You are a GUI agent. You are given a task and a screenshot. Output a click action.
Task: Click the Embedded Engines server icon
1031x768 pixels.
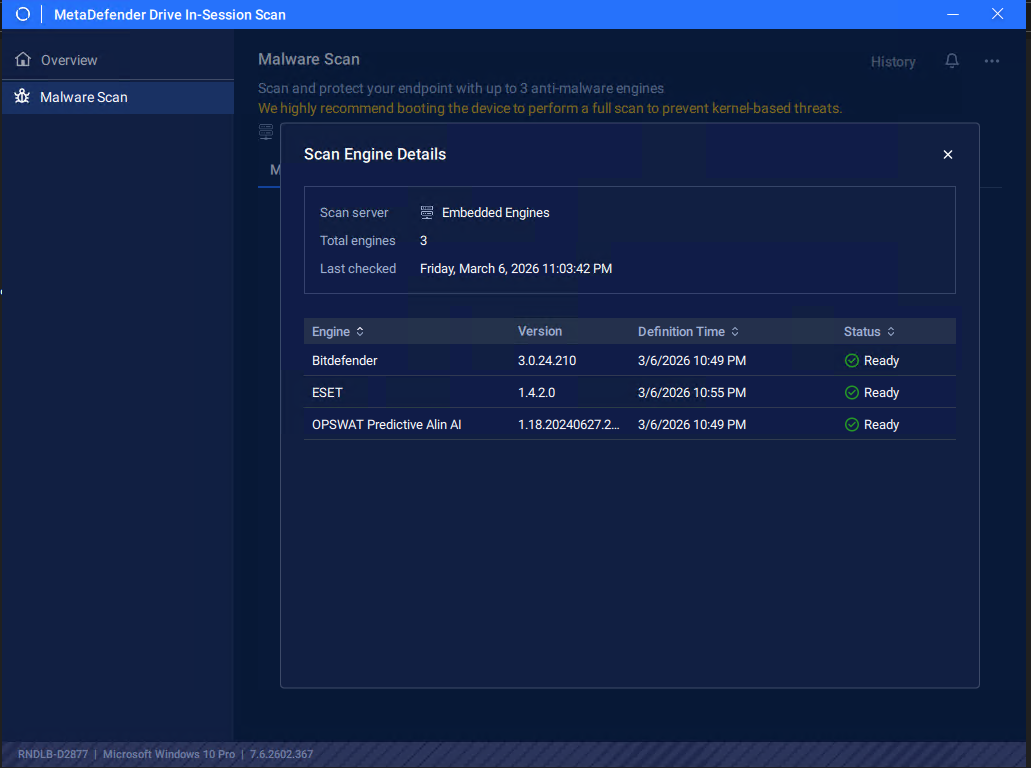point(427,212)
